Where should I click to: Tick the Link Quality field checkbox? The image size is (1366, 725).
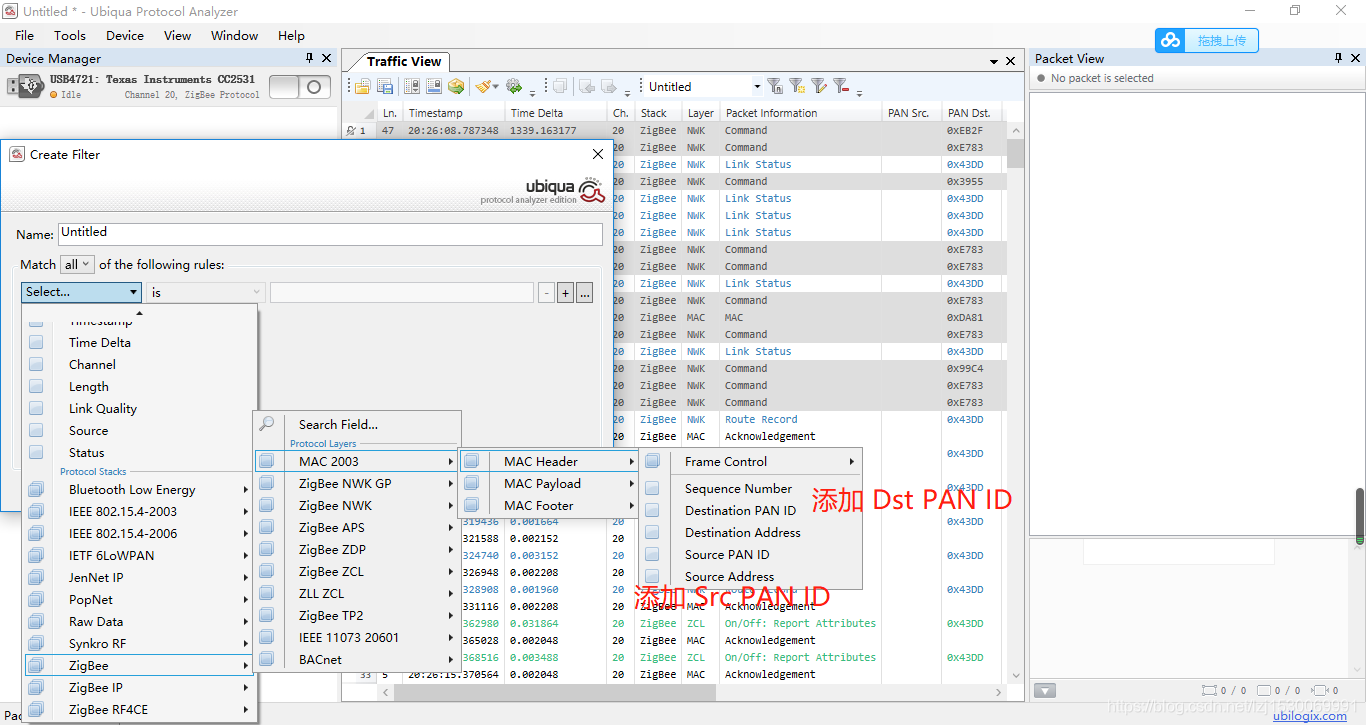36,408
